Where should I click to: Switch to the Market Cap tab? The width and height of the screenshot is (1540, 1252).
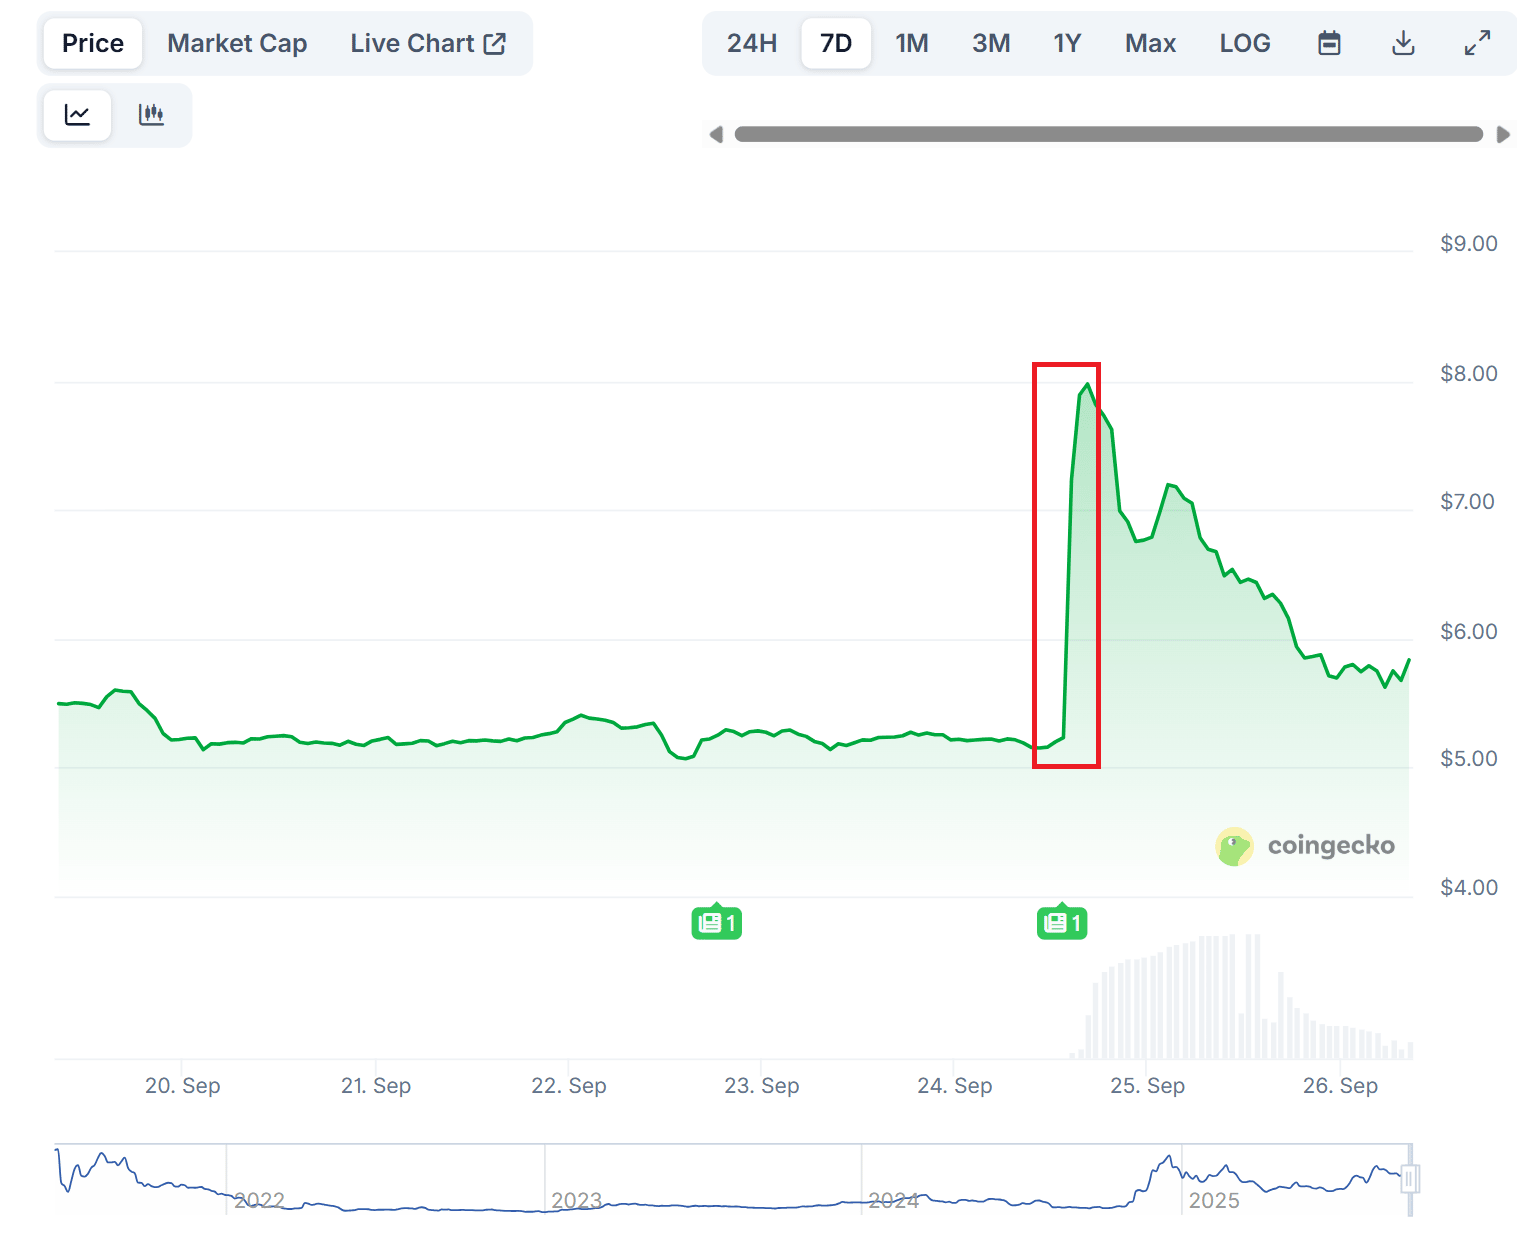pyautogui.click(x=237, y=43)
